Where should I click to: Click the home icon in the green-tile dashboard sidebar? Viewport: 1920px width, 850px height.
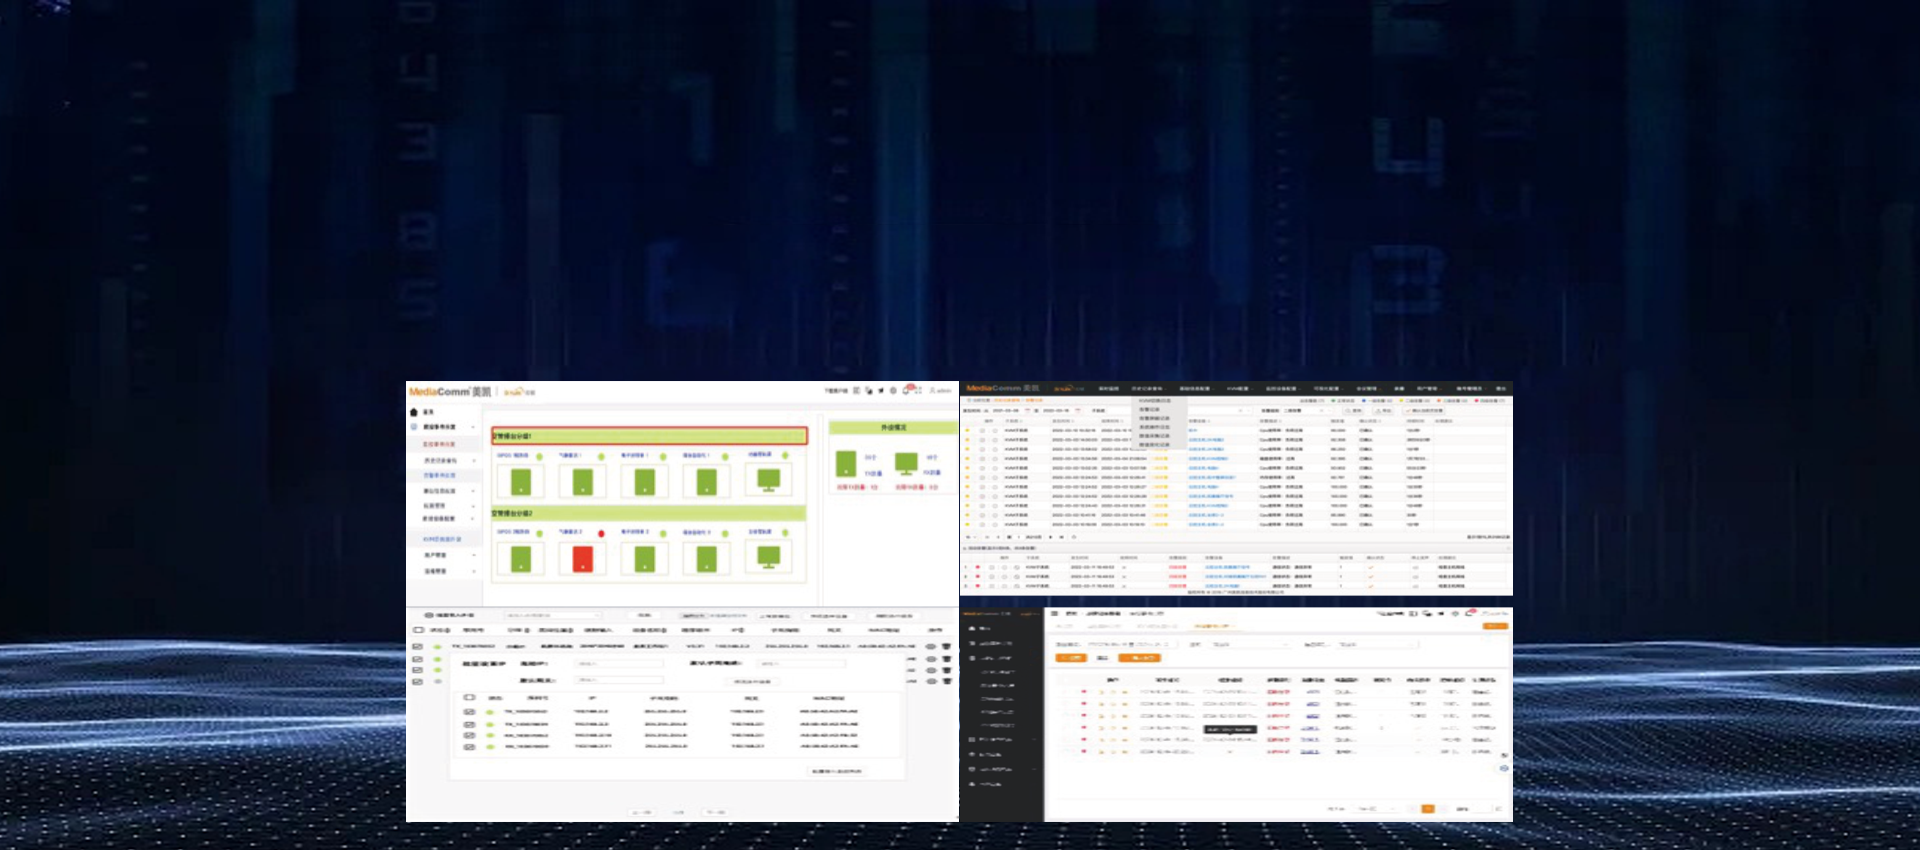point(414,412)
